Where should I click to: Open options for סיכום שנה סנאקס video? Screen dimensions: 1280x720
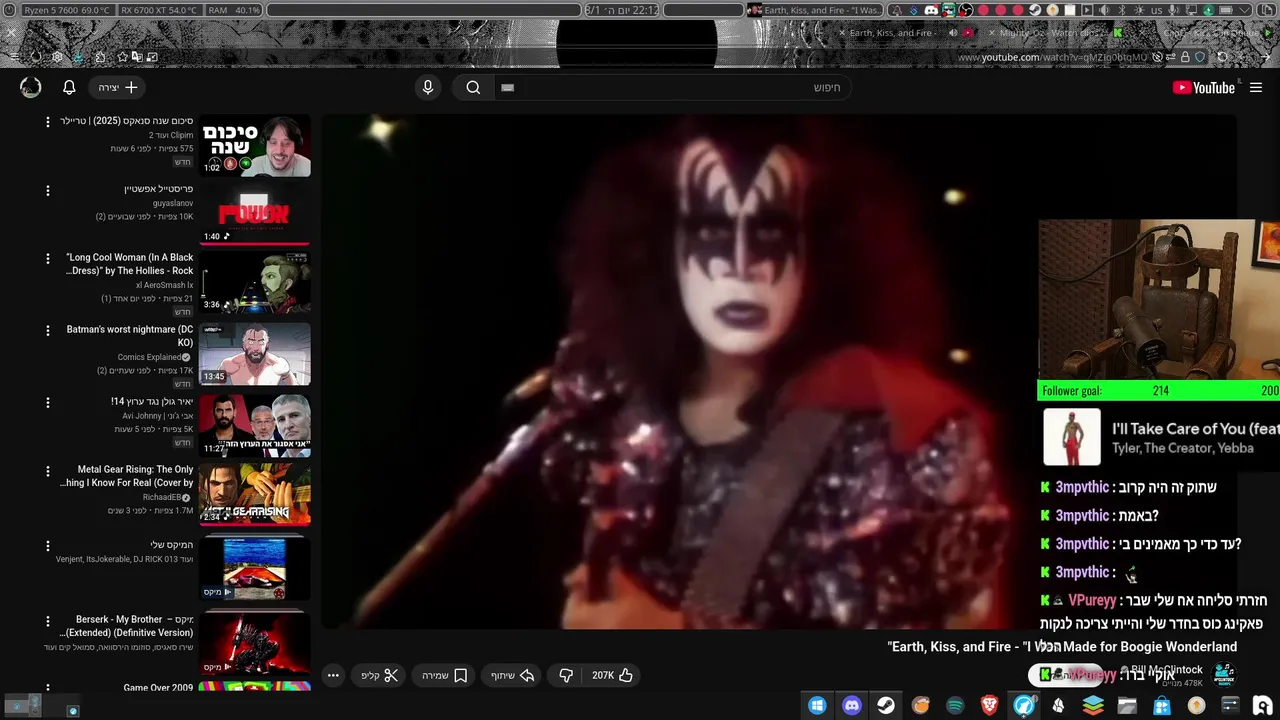[x=47, y=122]
